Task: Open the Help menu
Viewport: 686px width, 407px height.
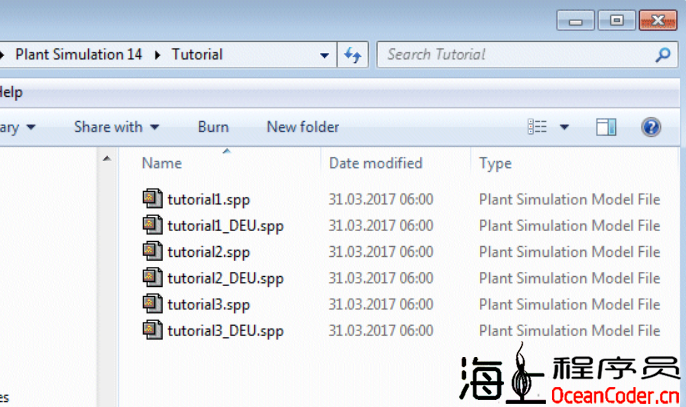Action: (x=11, y=92)
